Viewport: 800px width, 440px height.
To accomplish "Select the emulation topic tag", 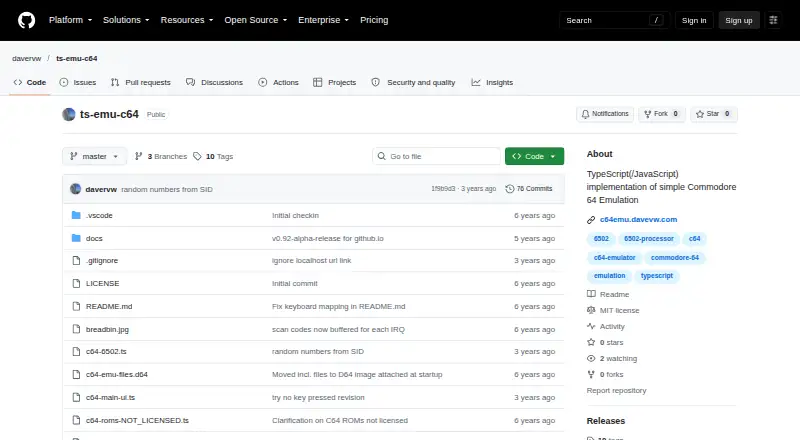I will point(609,276).
